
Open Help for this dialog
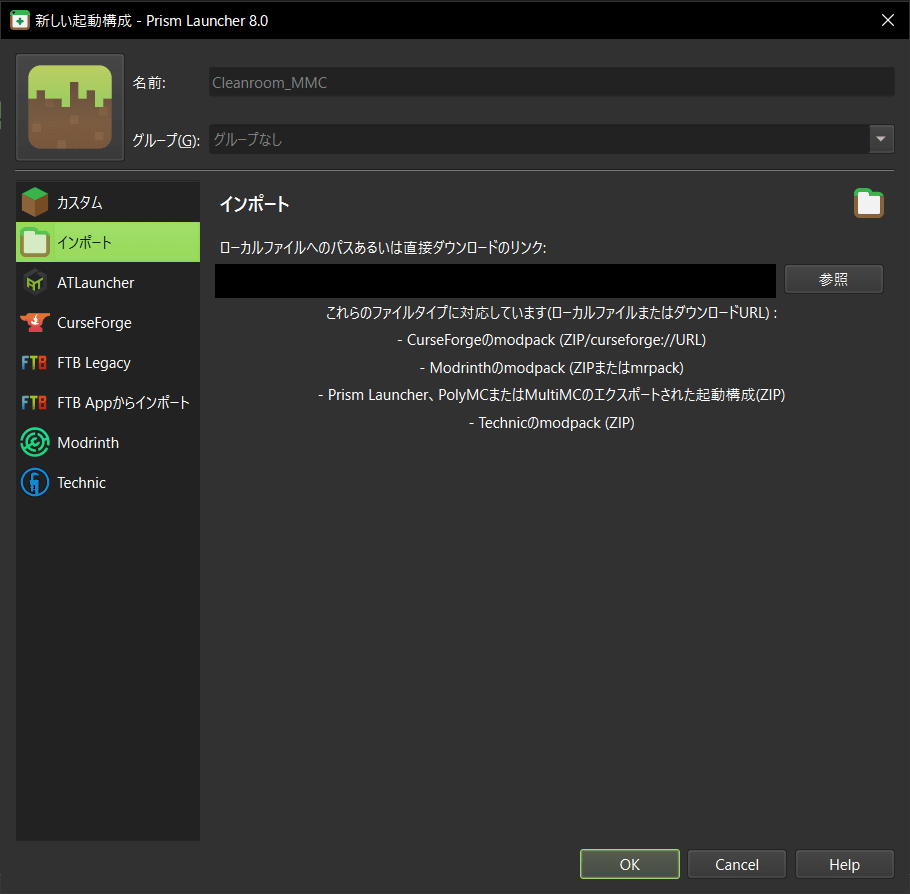pos(844,864)
